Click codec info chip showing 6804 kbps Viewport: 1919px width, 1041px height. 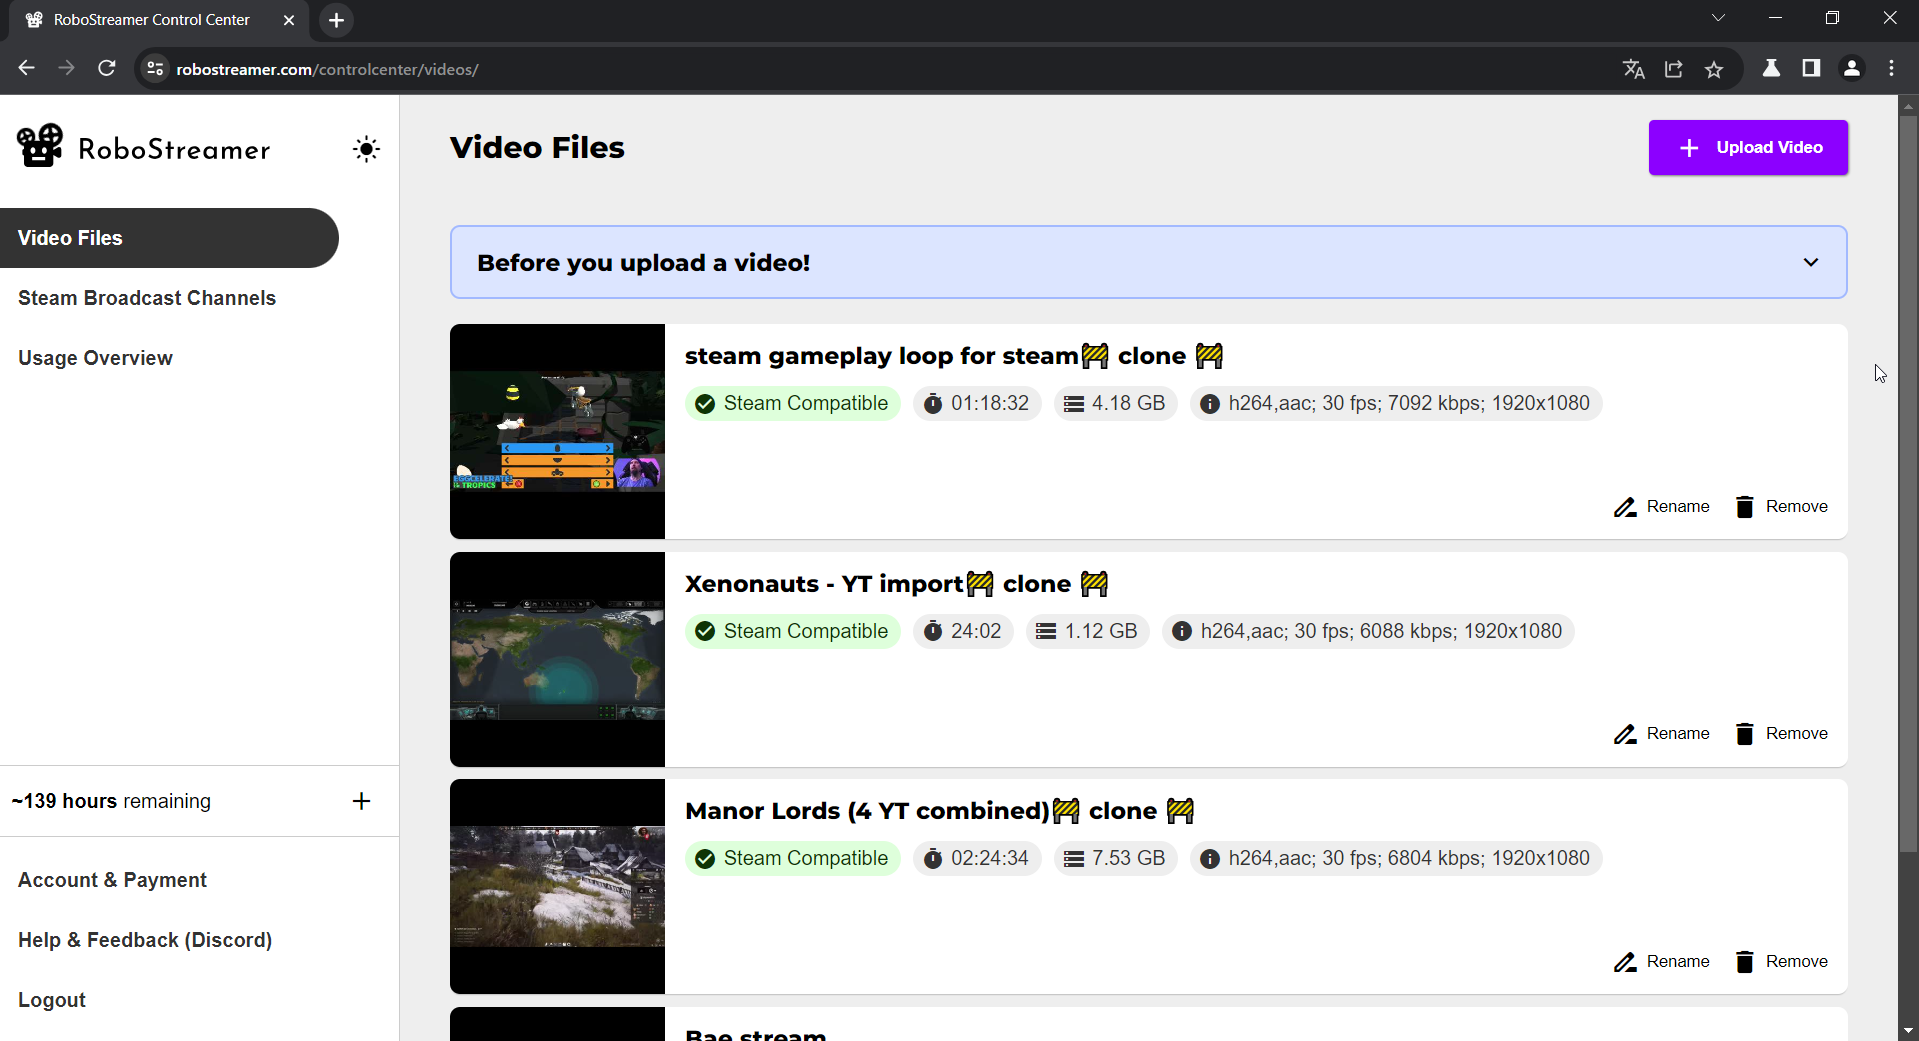pos(1396,858)
